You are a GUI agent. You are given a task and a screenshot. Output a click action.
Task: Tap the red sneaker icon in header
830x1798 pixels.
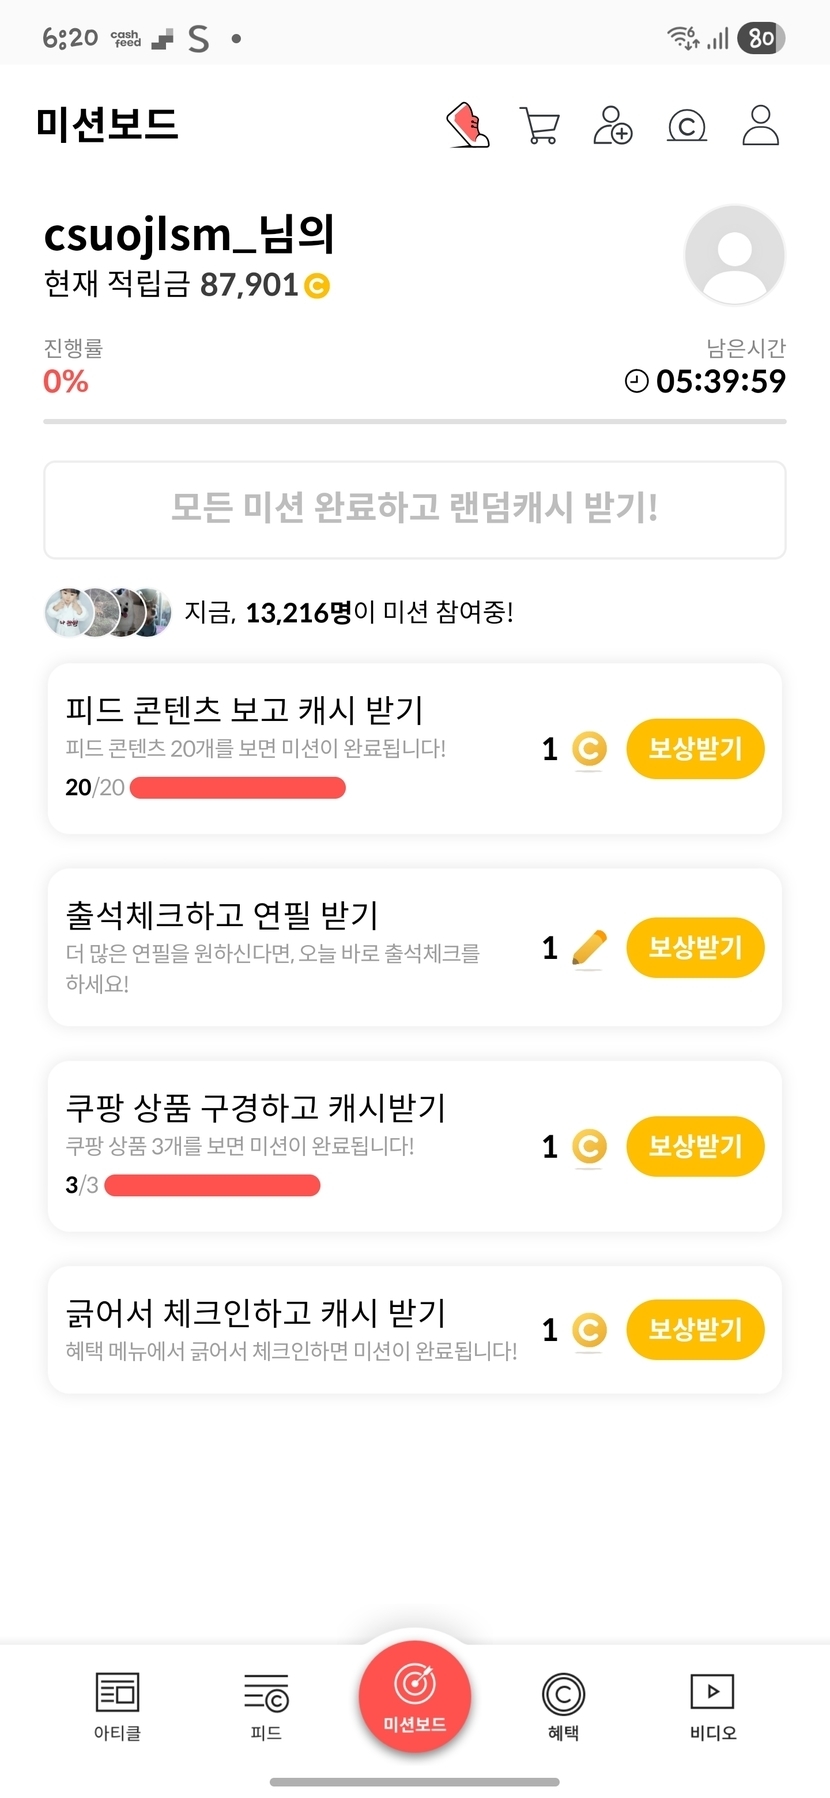(468, 126)
